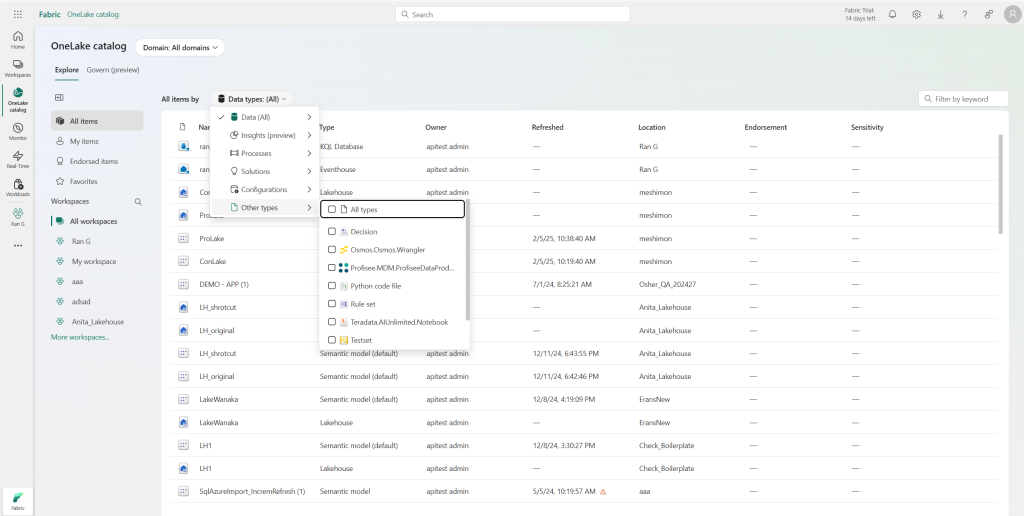This screenshot has width=1024, height=516.
Task: Click DEMO - APP (1) semantic model icon
Action: pyautogui.click(x=184, y=284)
